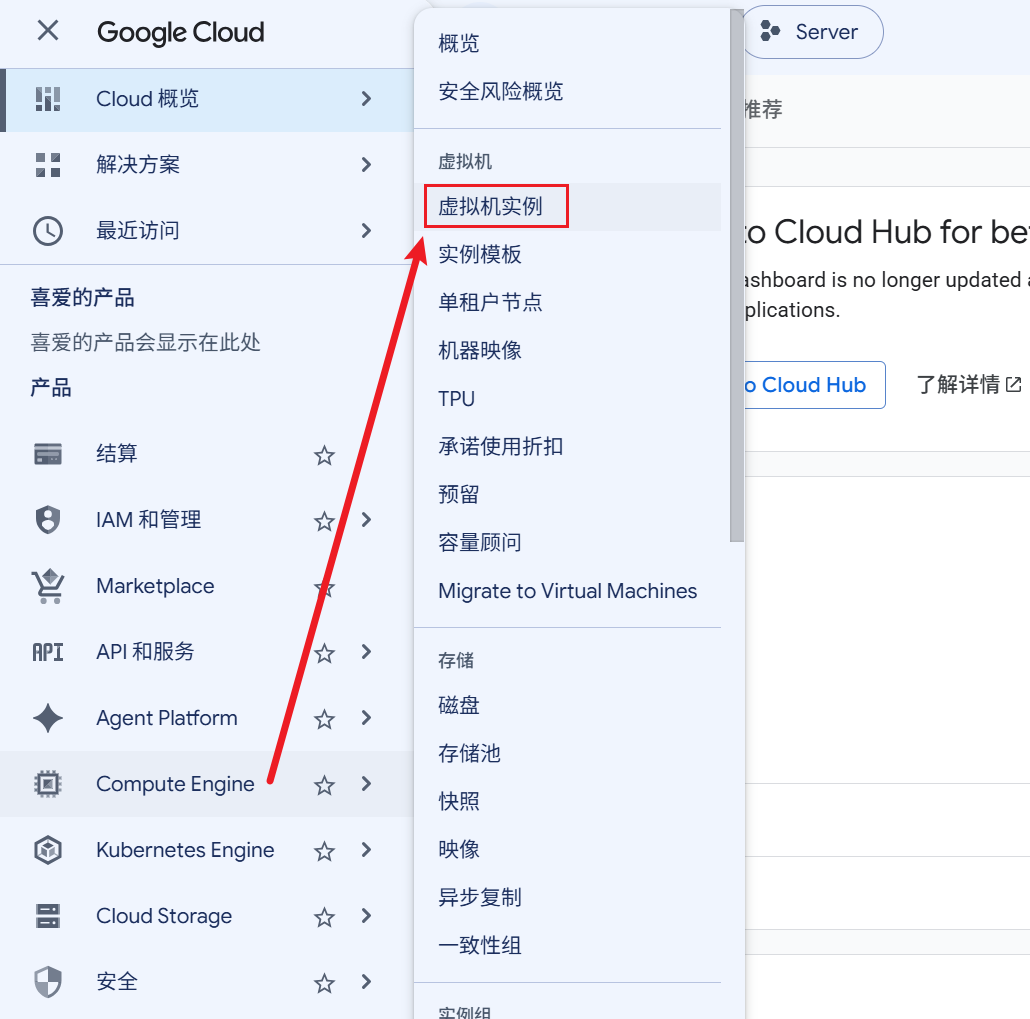Open 预留 submenu item
The height and width of the screenshot is (1019, 1030).
(568, 495)
